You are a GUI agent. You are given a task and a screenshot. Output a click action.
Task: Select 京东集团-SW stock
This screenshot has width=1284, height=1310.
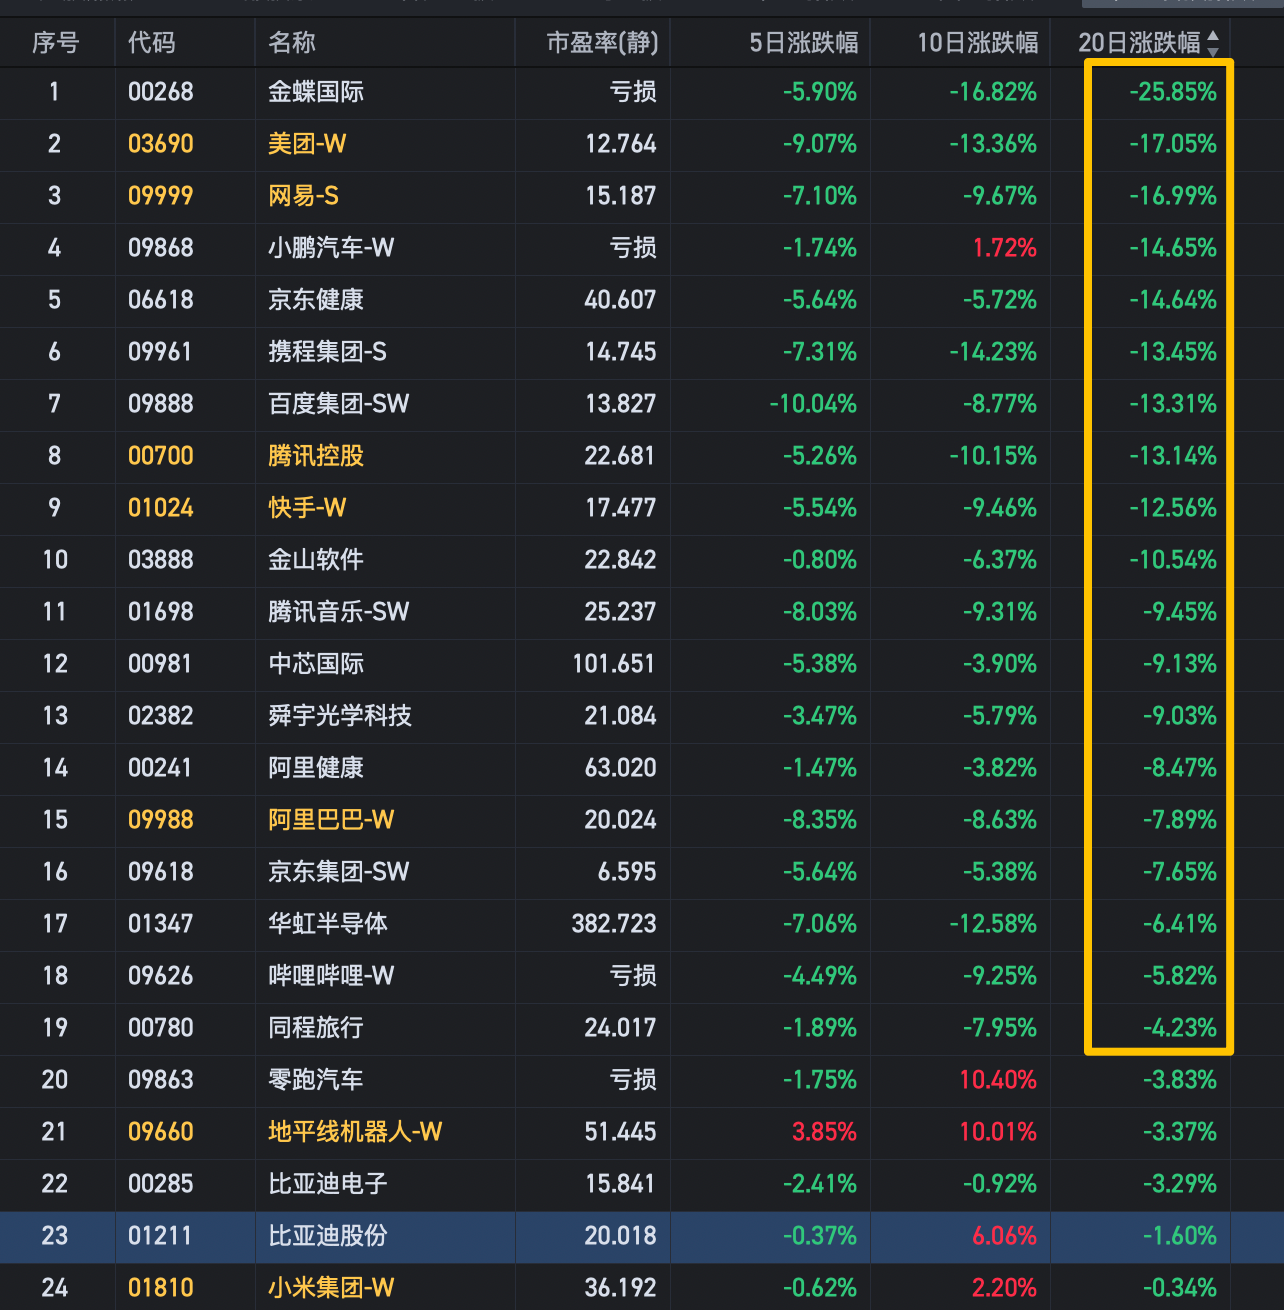point(339,872)
